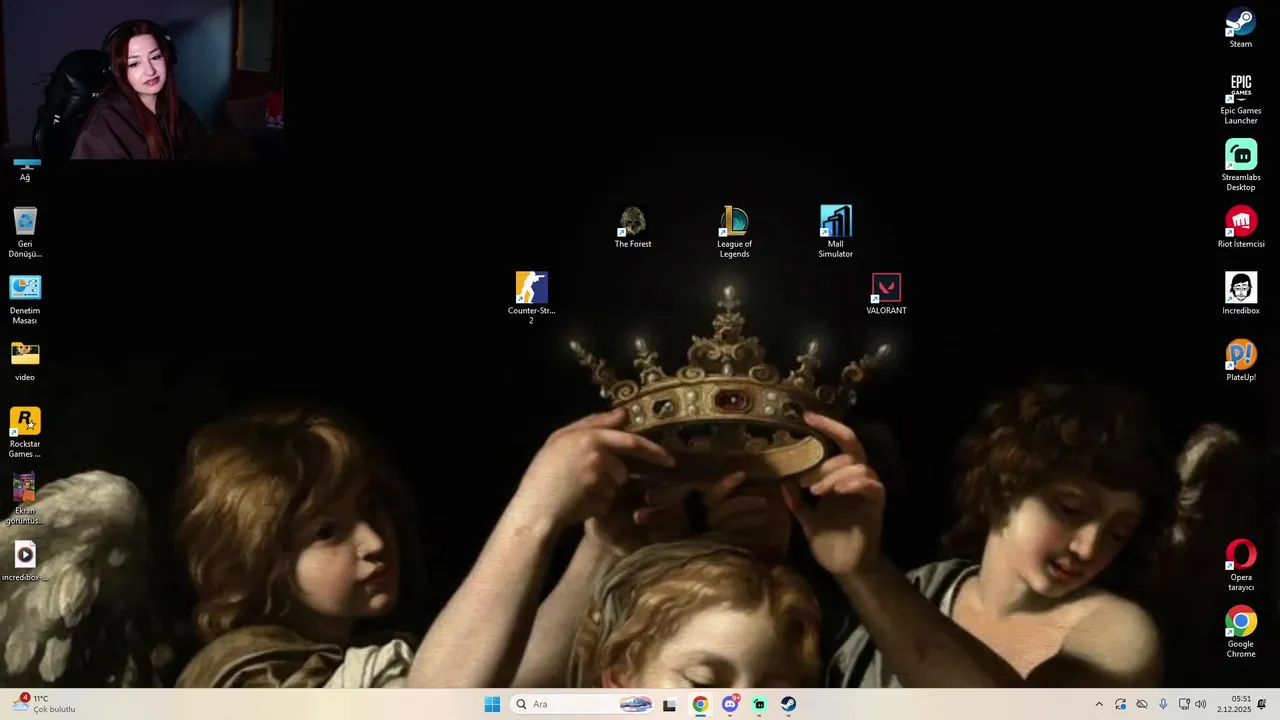This screenshot has height=720, width=1280.
Task: Select the incredibox video file icon
Action: pyautogui.click(x=25, y=561)
